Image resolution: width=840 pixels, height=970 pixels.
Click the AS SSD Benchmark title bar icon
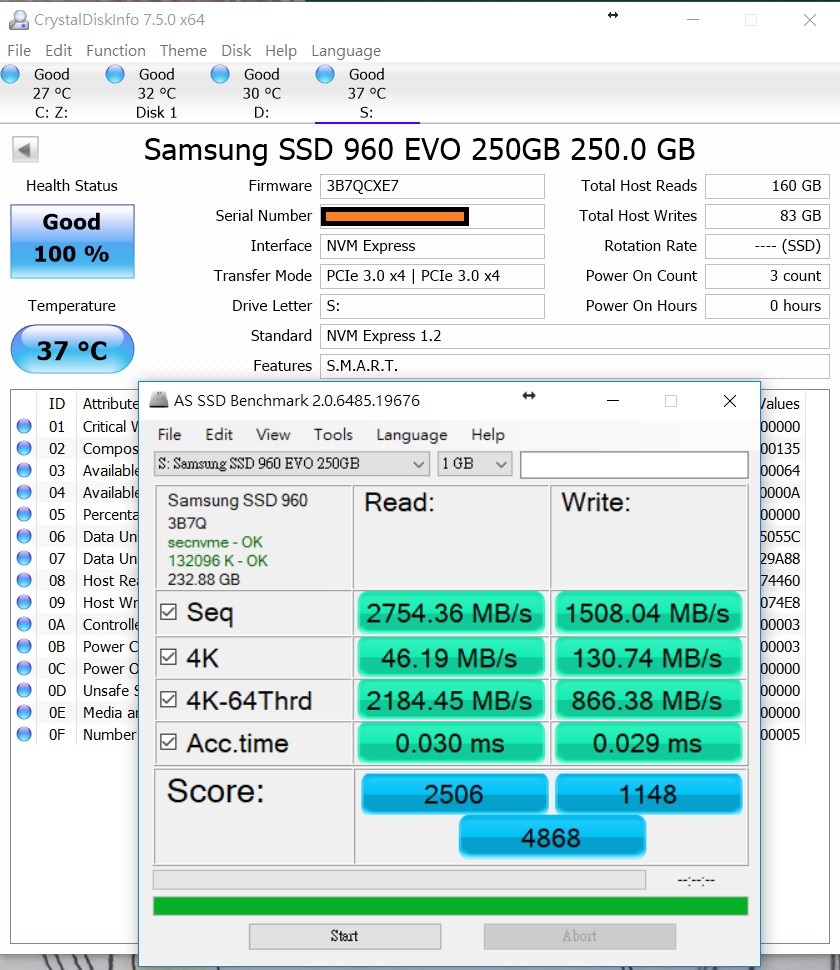click(x=159, y=400)
